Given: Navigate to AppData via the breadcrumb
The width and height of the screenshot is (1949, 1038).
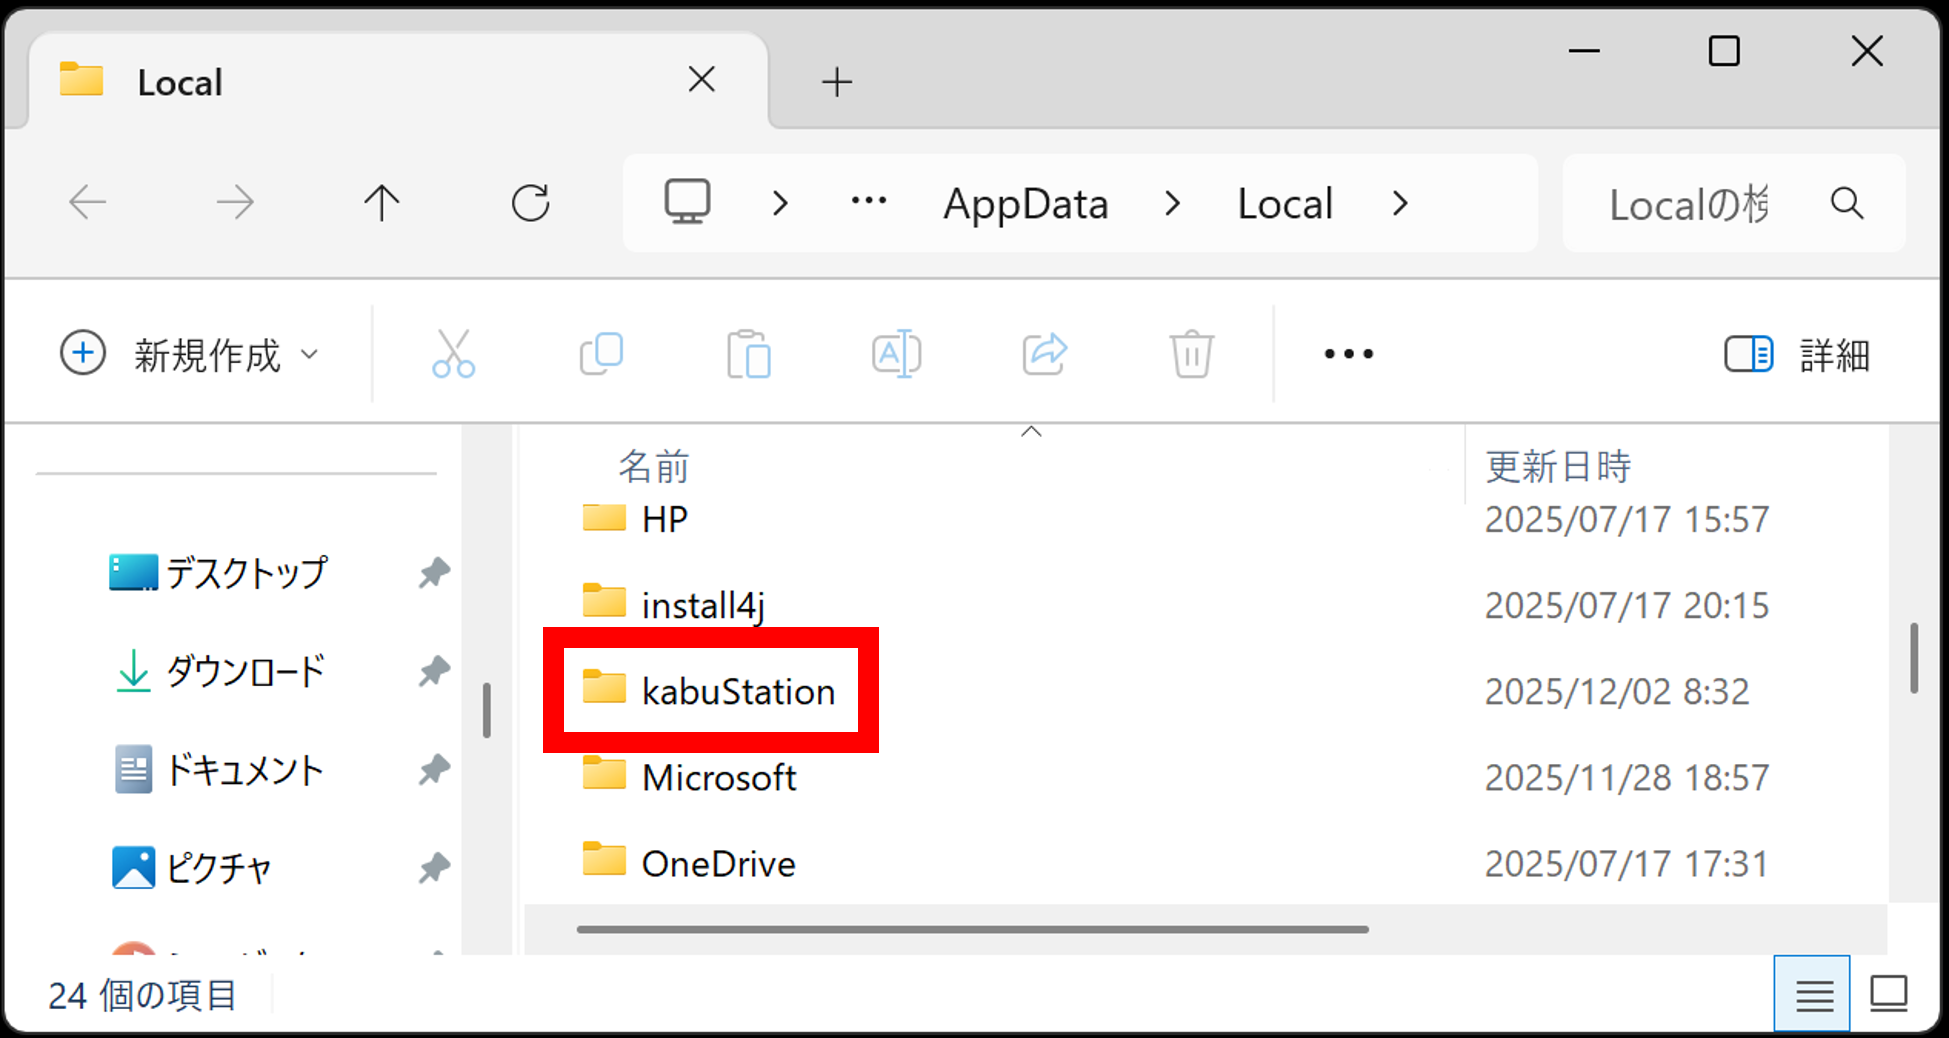Looking at the screenshot, I should pos(1024,203).
